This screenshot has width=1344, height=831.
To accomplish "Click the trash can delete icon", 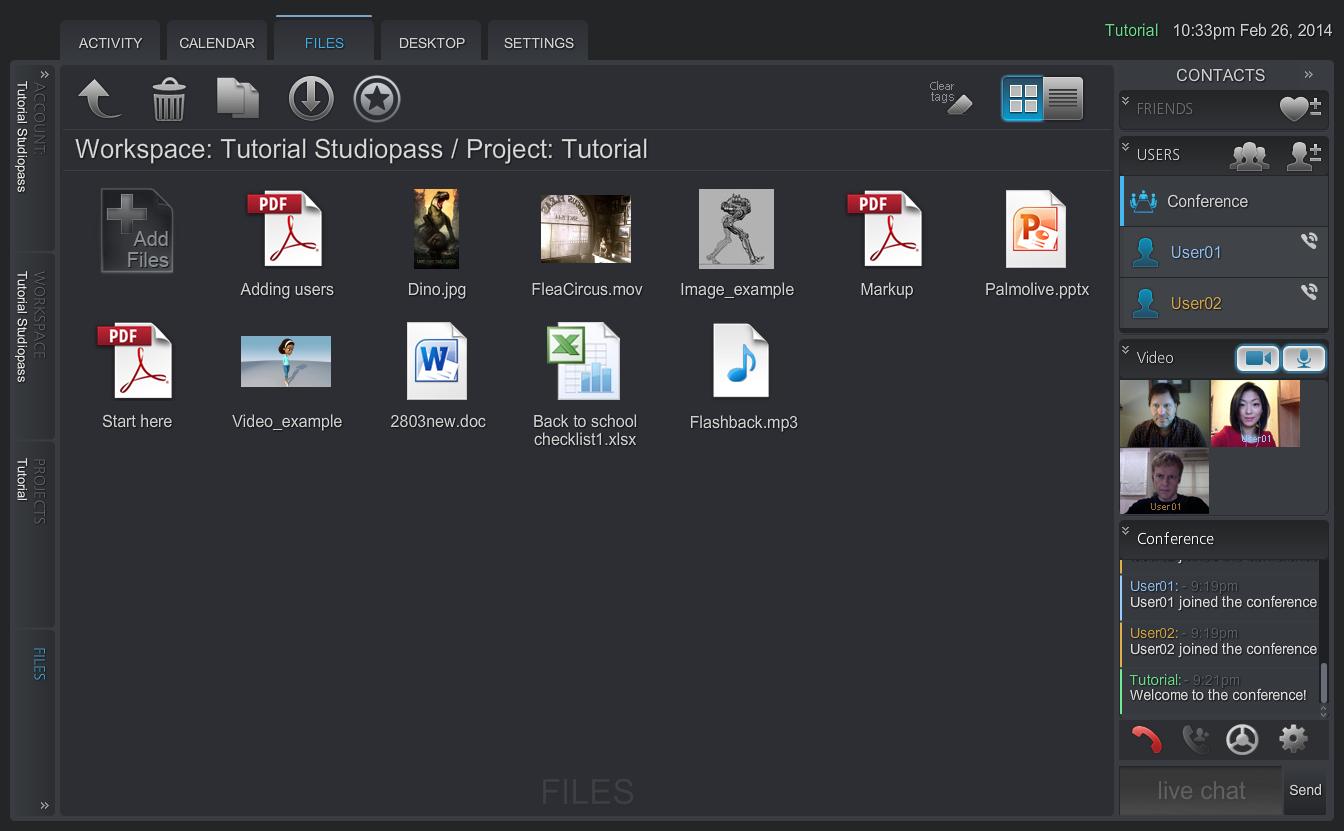I will pyautogui.click(x=169, y=100).
